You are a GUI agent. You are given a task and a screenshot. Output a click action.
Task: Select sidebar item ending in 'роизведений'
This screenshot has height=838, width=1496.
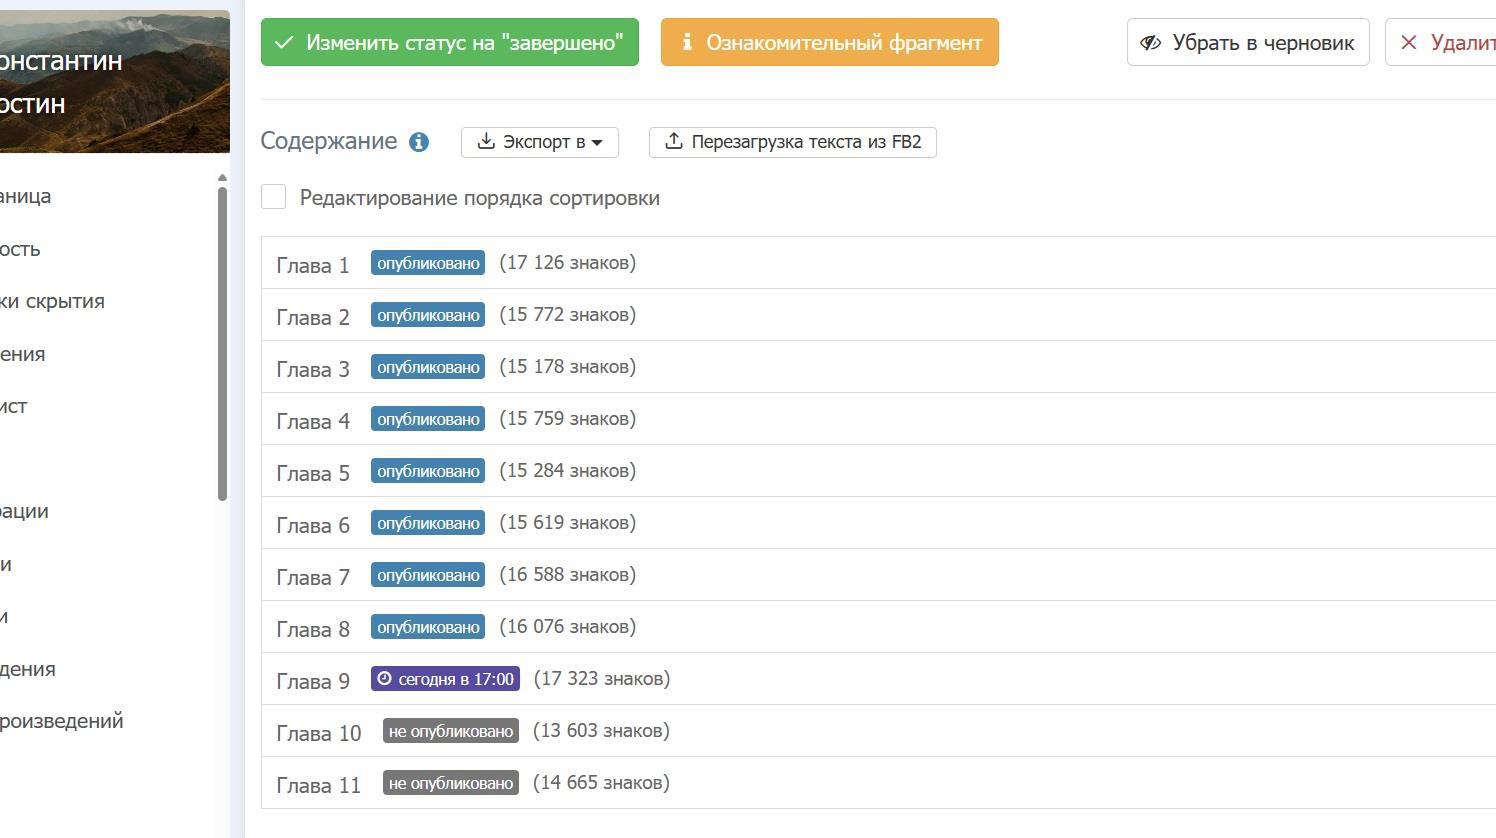click(62, 721)
